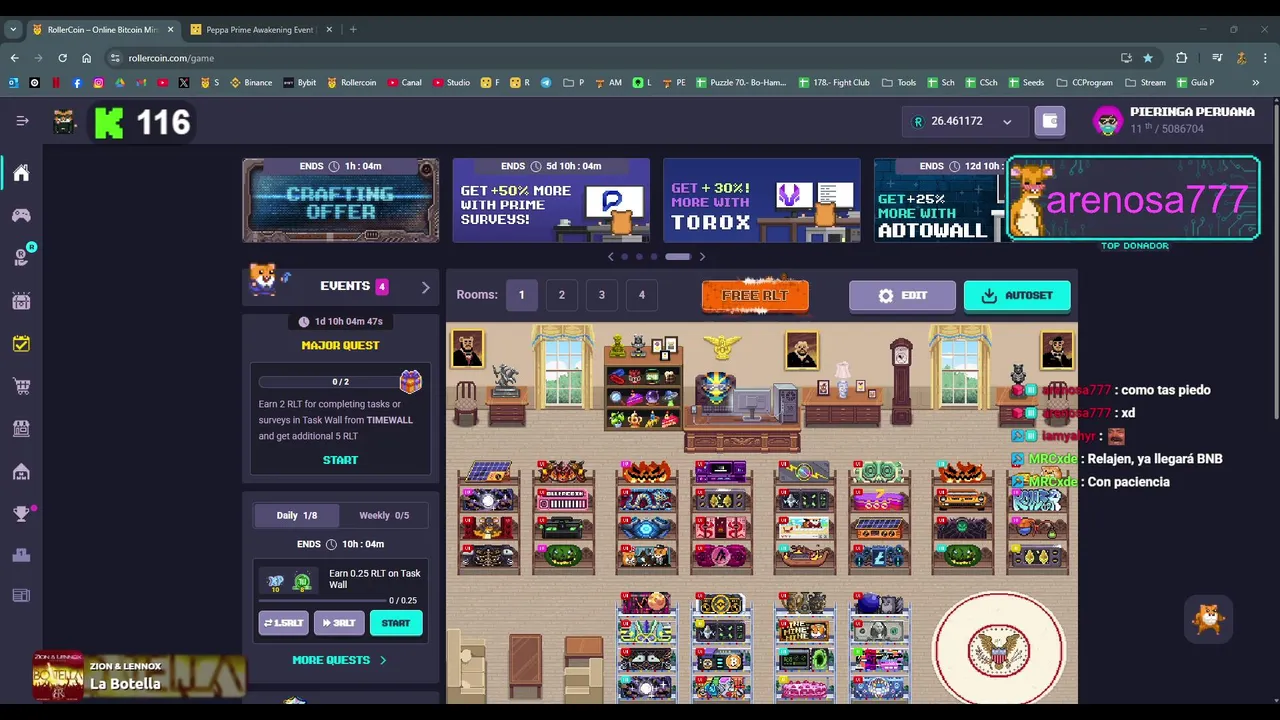Click the Major Quest gift box icon
Viewport: 1280px width, 720px height.
click(411, 381)
